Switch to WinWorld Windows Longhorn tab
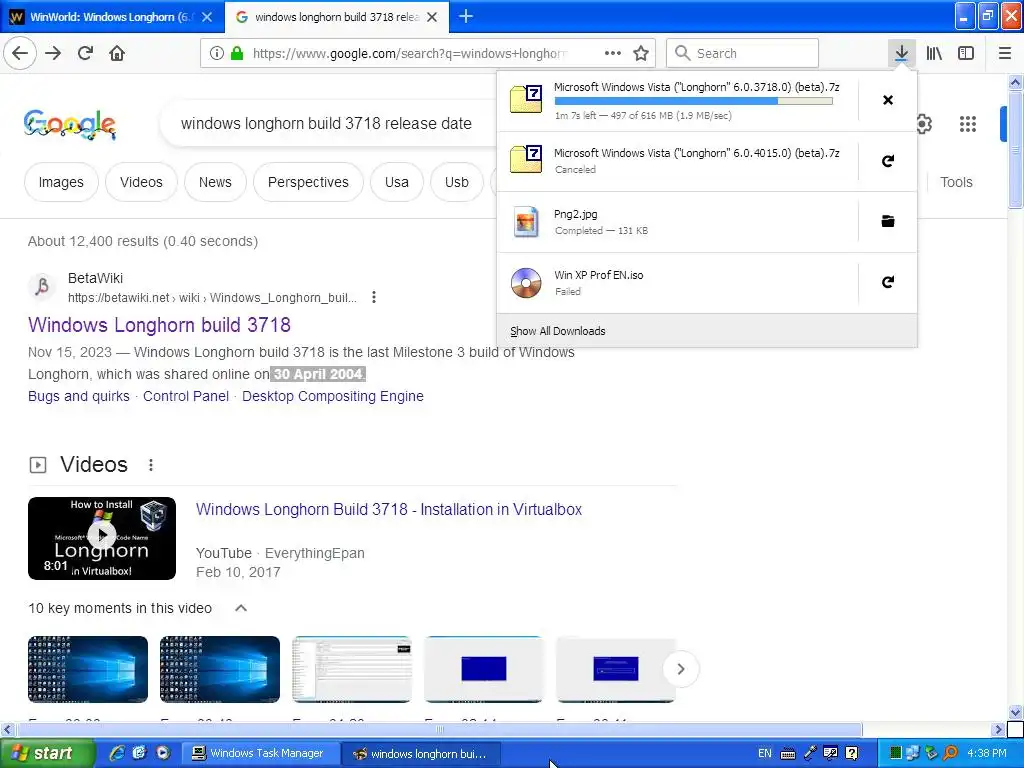This screenshot has width=1024, height=768. [x=112, y=17]
